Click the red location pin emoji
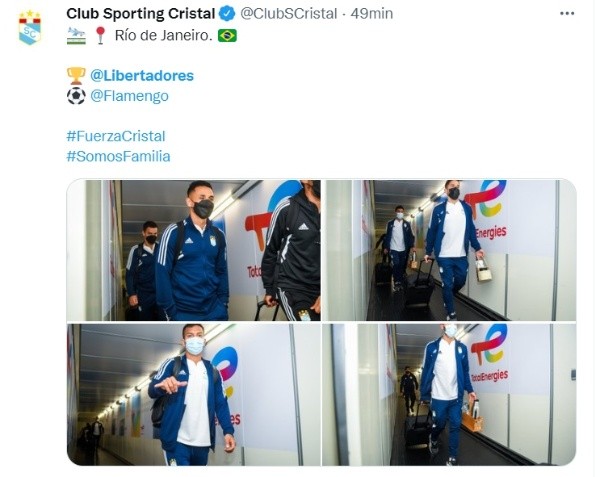Viewport: 600px width, 477px height. click(x=100, y=35)
